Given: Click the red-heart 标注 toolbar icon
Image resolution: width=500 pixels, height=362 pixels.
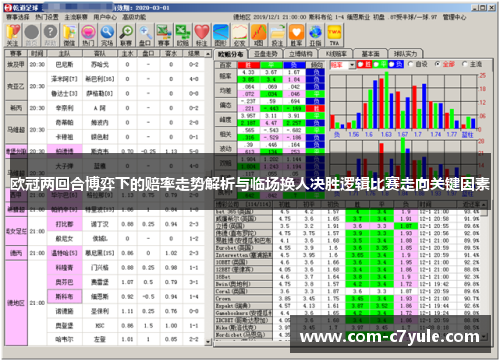Looking at the screenshot, I should click(202, 35).
